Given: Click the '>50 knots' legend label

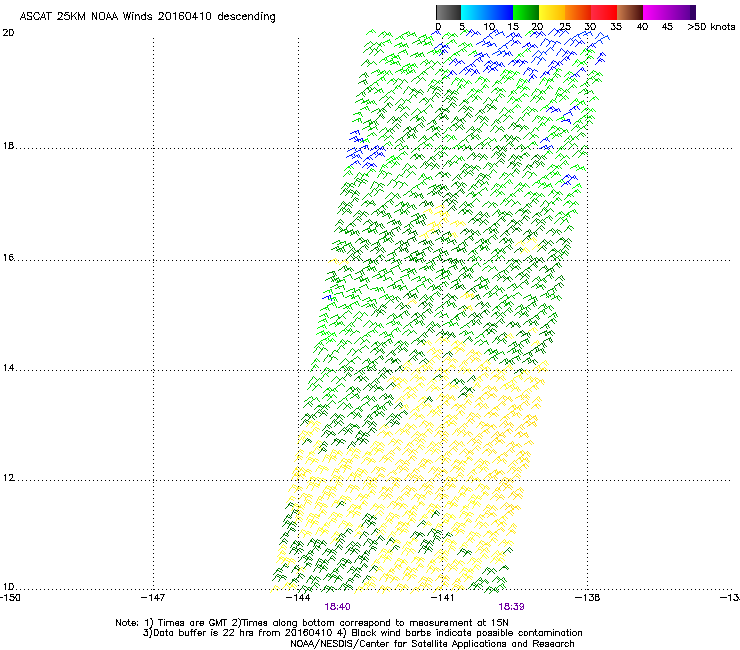Looking at the screenshot, I should click(711, 27).
